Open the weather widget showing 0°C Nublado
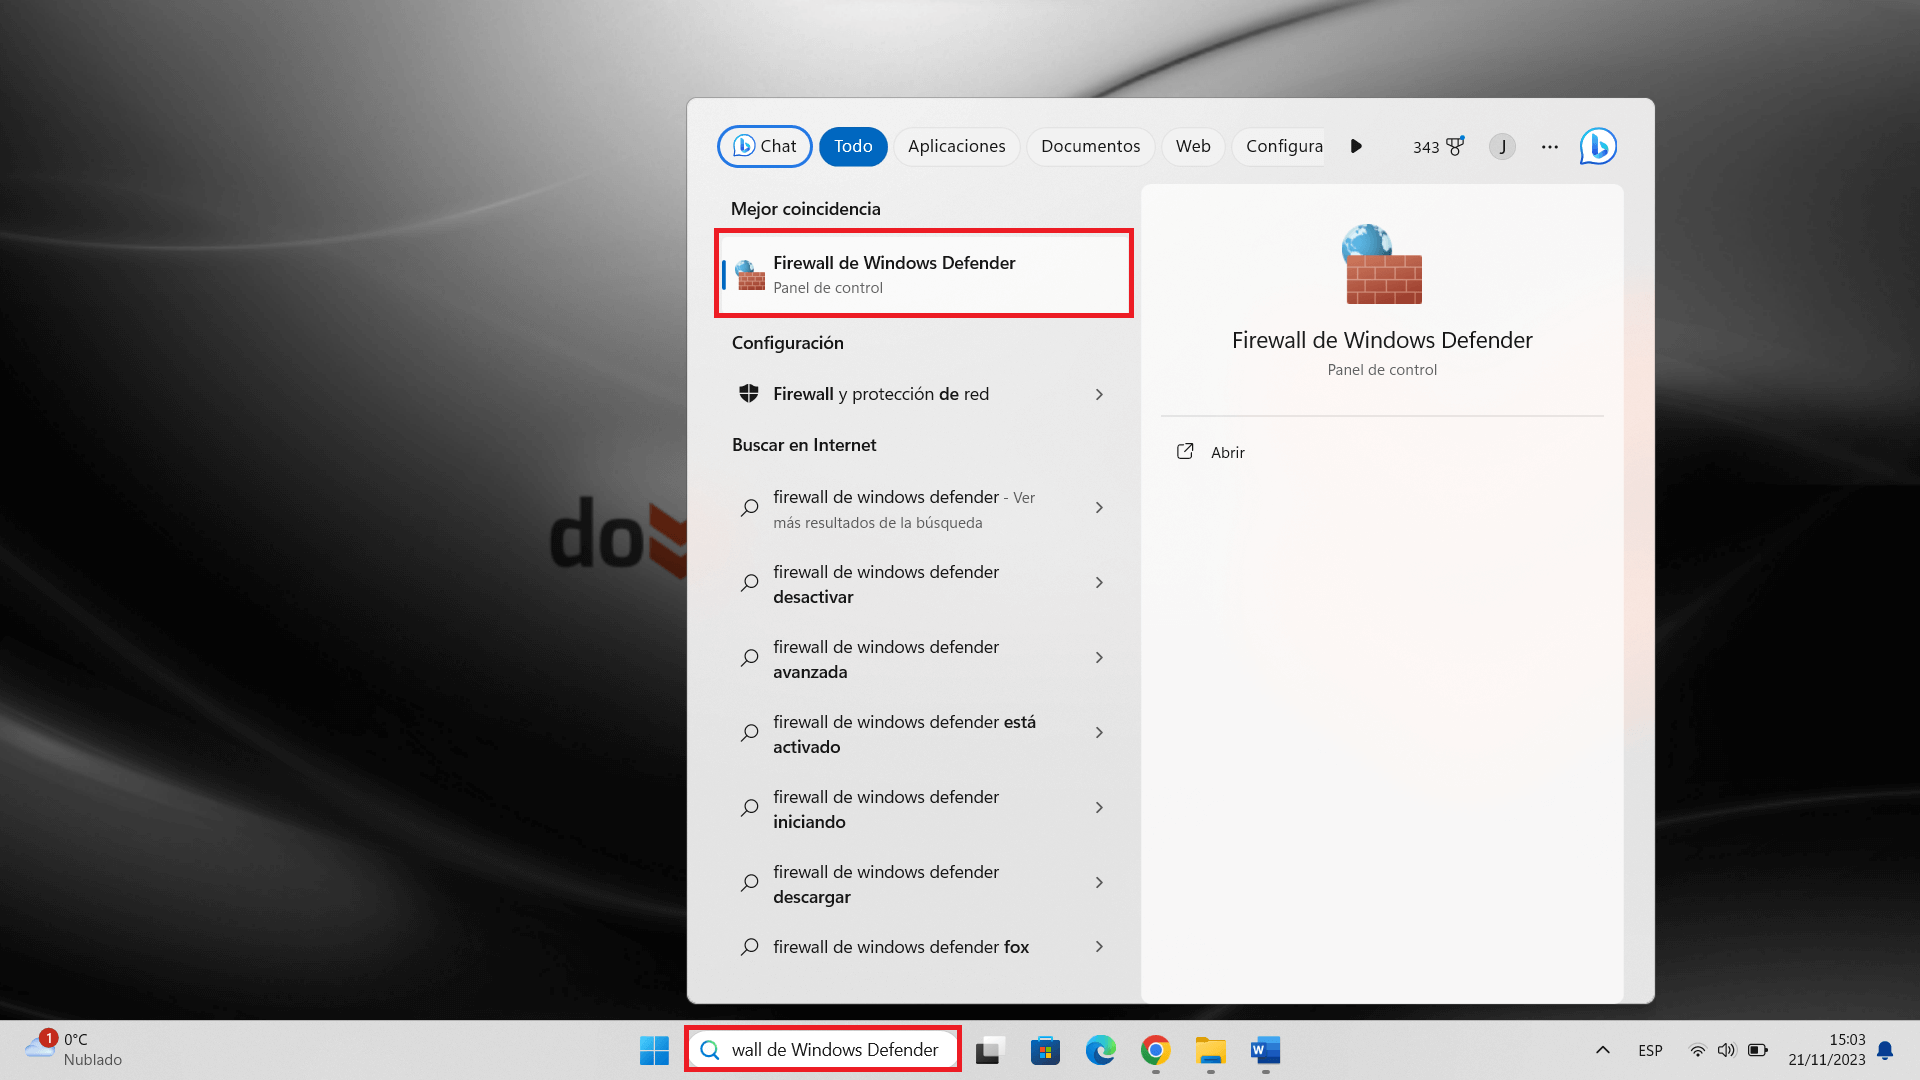Viewport: 1920px width, 1080px height. (x=74, y=1050)
